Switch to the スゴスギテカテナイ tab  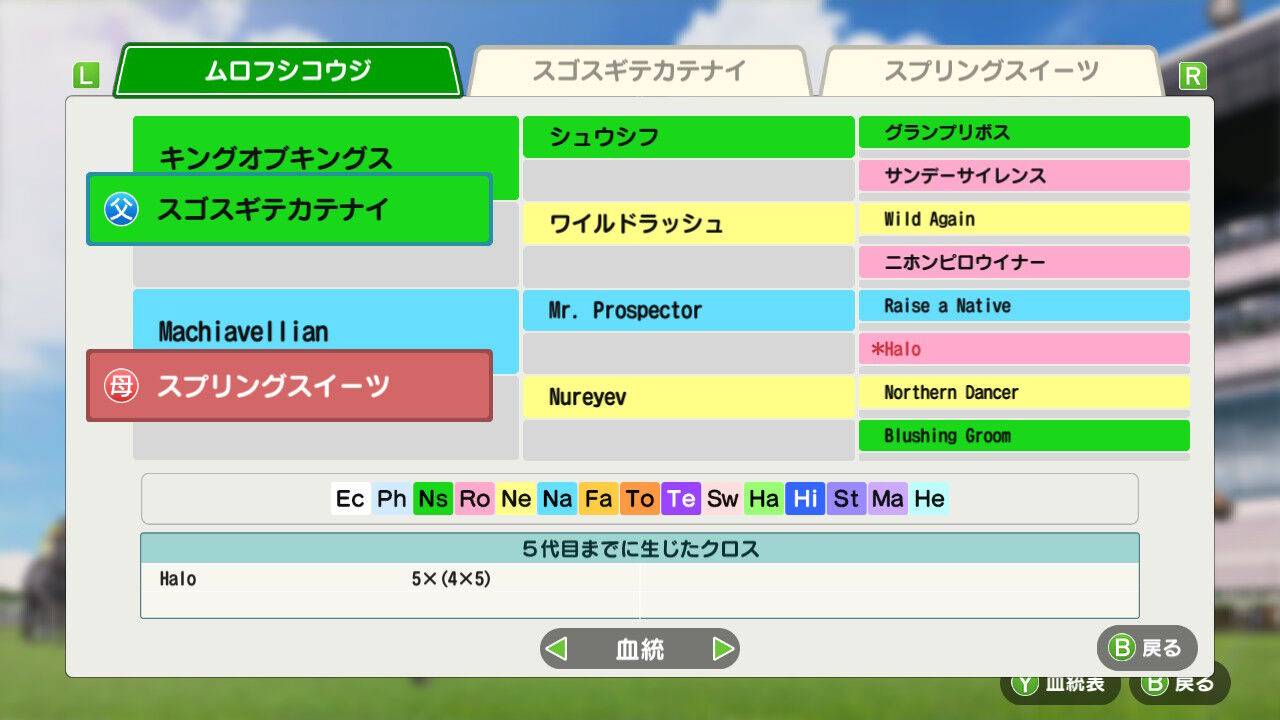(639, 71)
